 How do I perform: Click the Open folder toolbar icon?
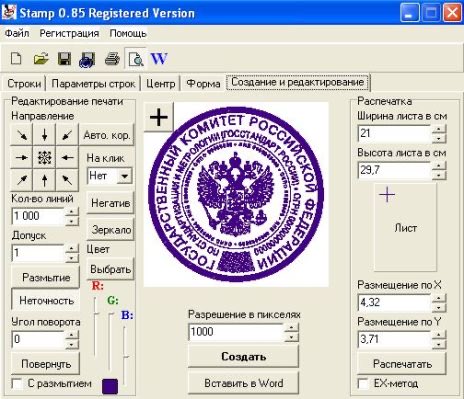[41, 59]
